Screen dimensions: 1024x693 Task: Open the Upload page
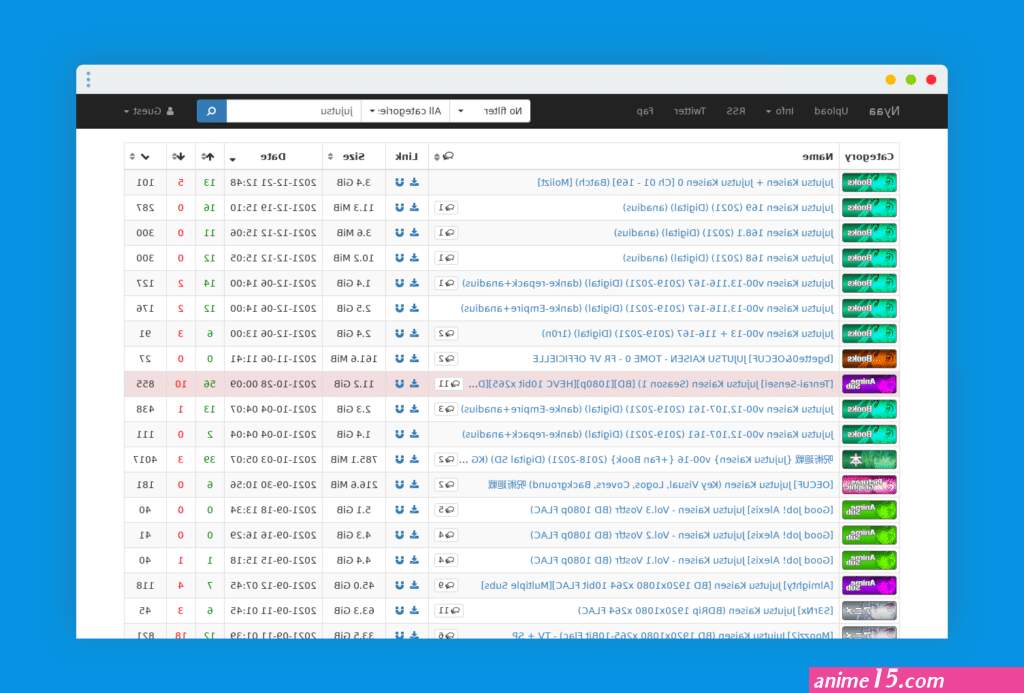pos(831,111)
